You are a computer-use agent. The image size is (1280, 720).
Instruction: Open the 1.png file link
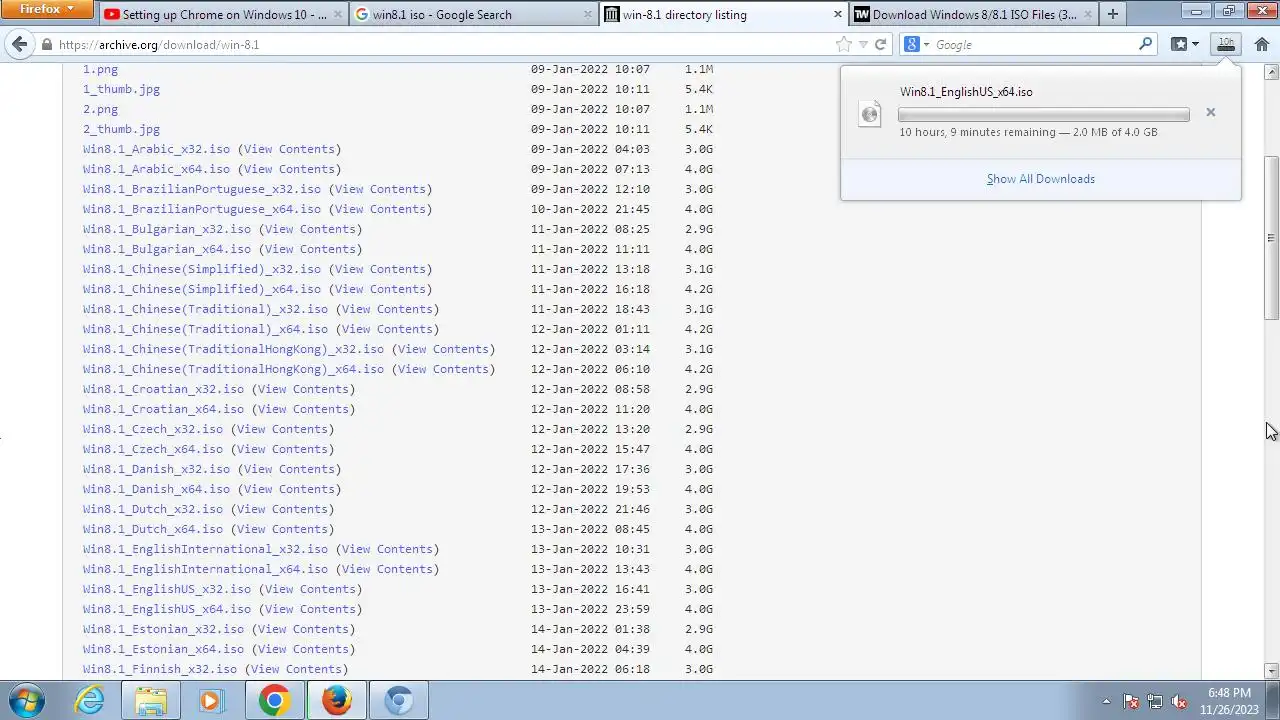click(100, 69)
